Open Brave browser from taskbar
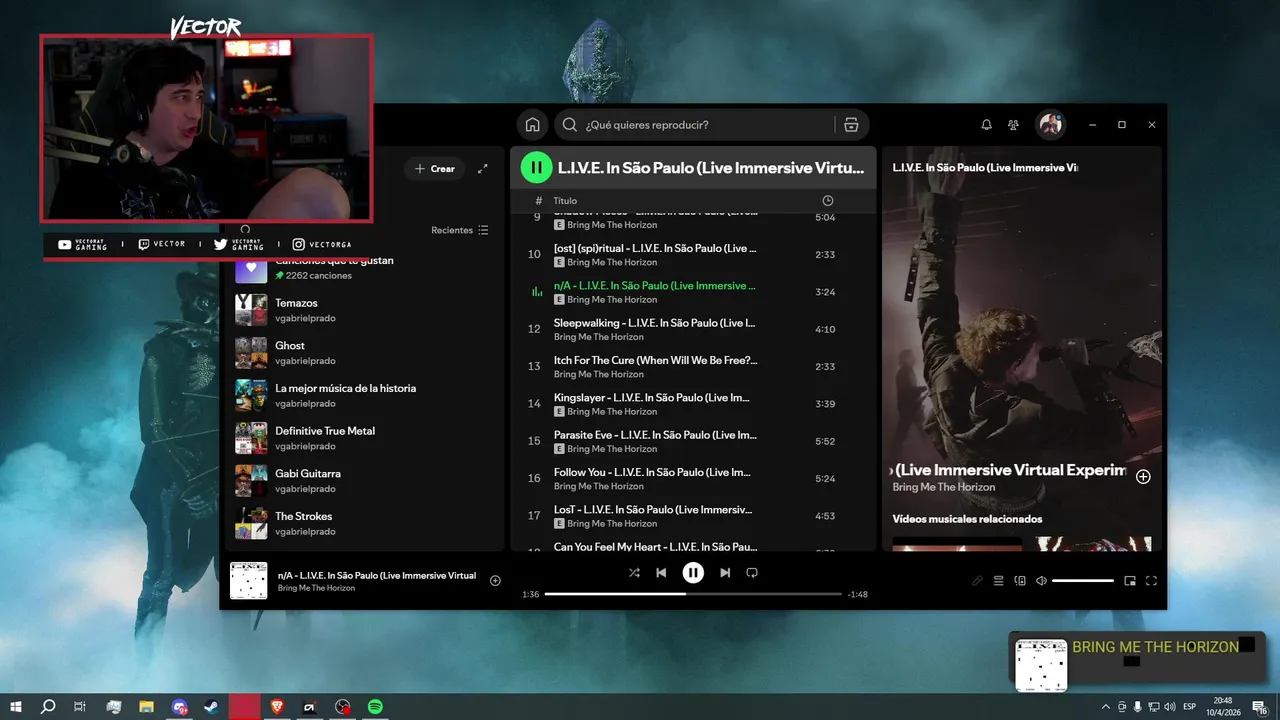The height and width of the screenshot is (720, 1280). pyautogui.click(x=276, y=707)
